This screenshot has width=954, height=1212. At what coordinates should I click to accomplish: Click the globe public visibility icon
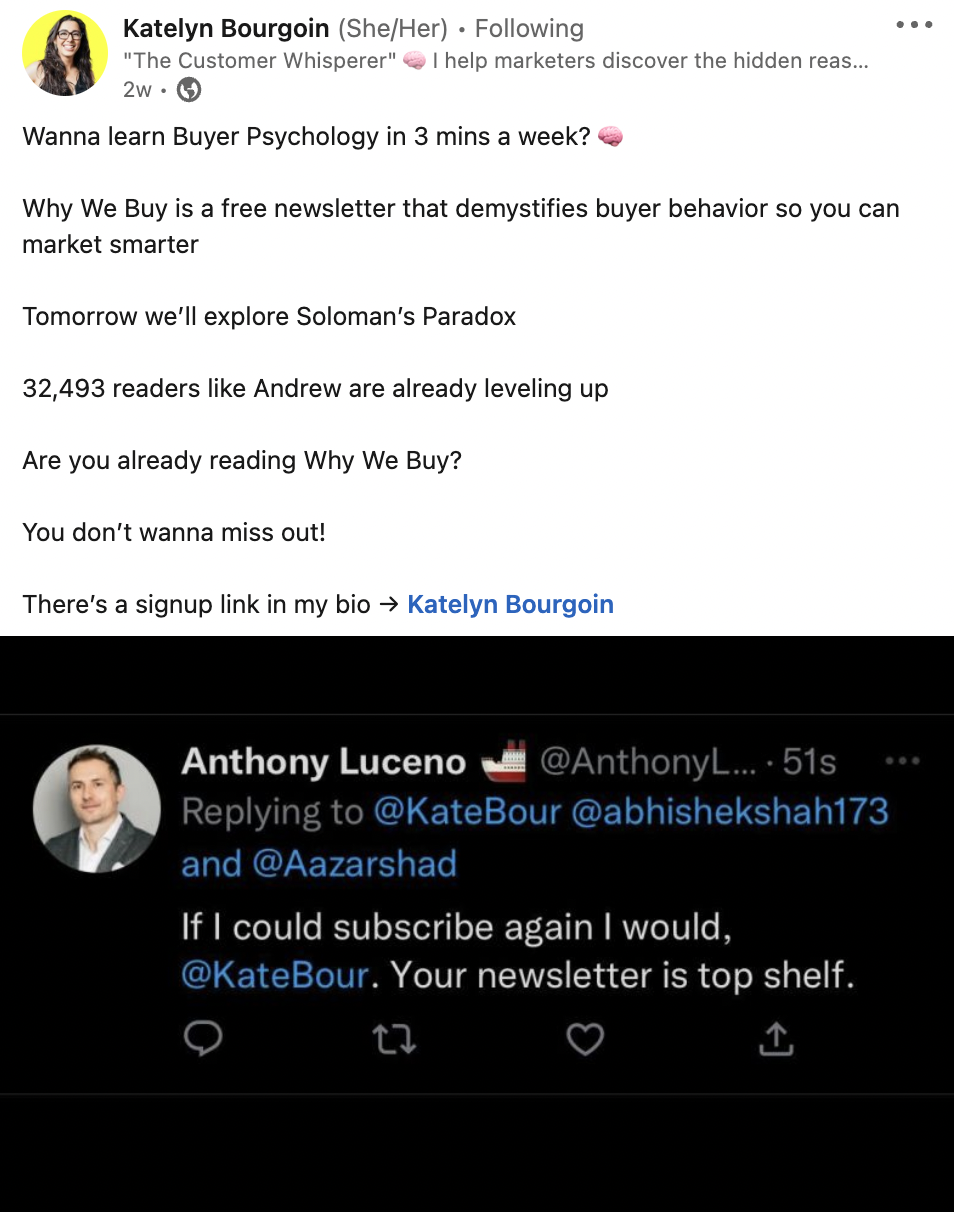pos(189,90)
